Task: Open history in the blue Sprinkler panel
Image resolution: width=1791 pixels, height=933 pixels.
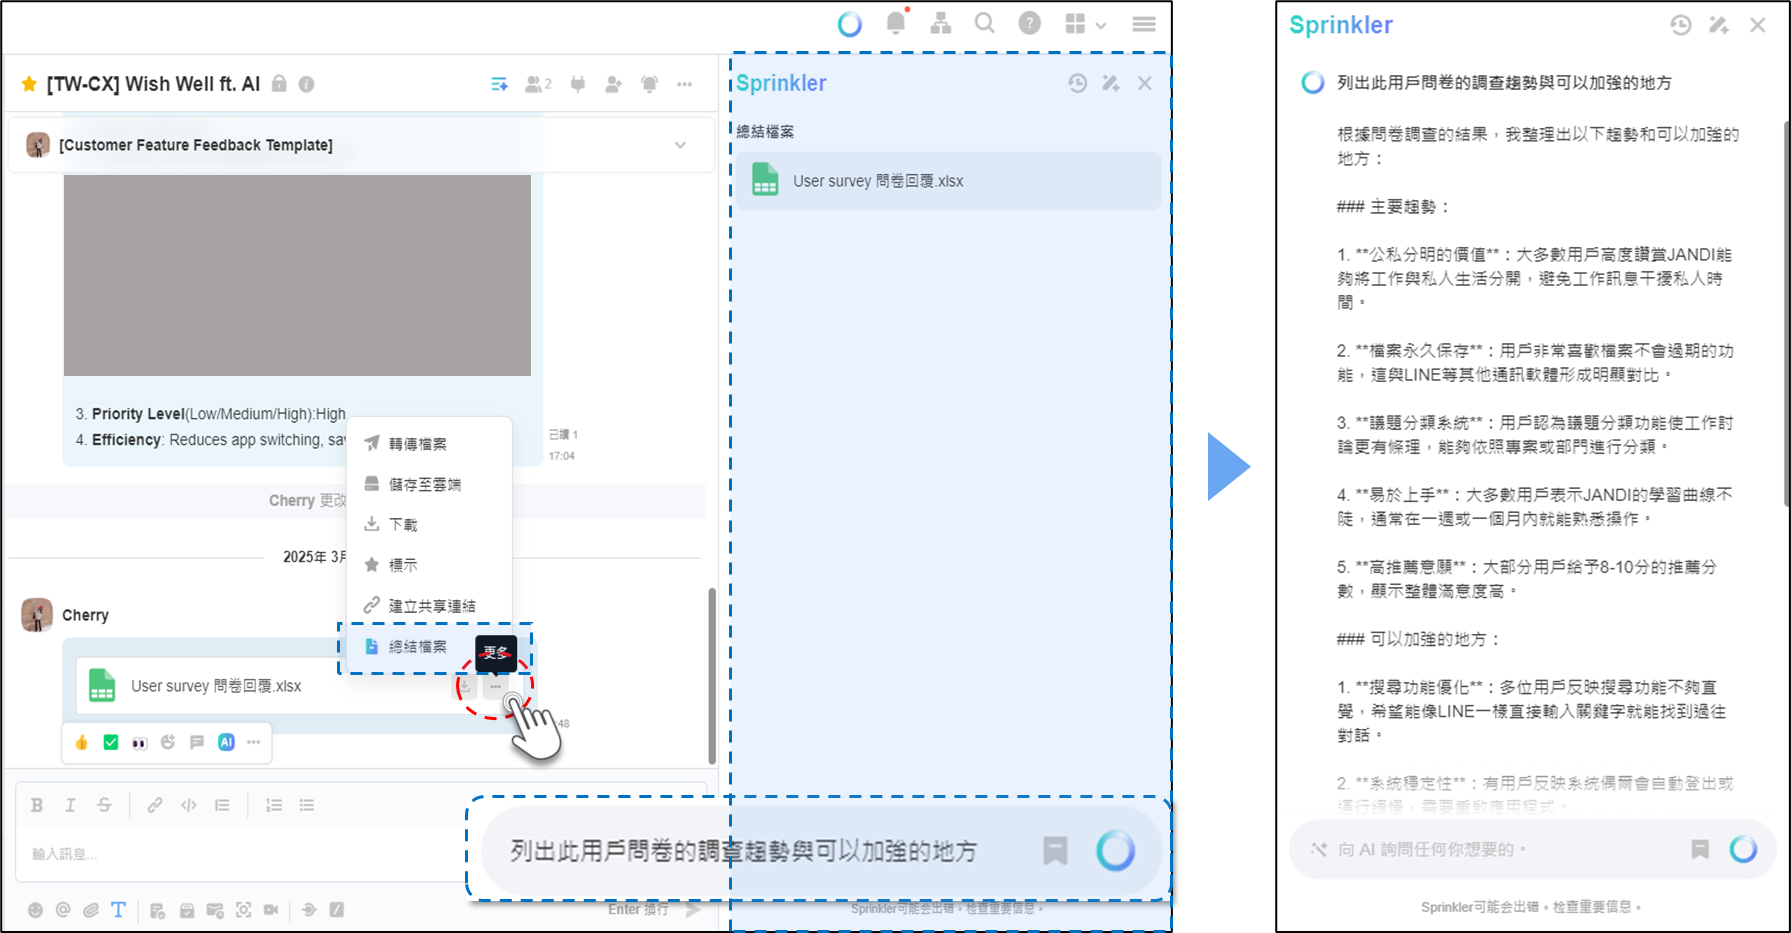Action: [1077, 84]
